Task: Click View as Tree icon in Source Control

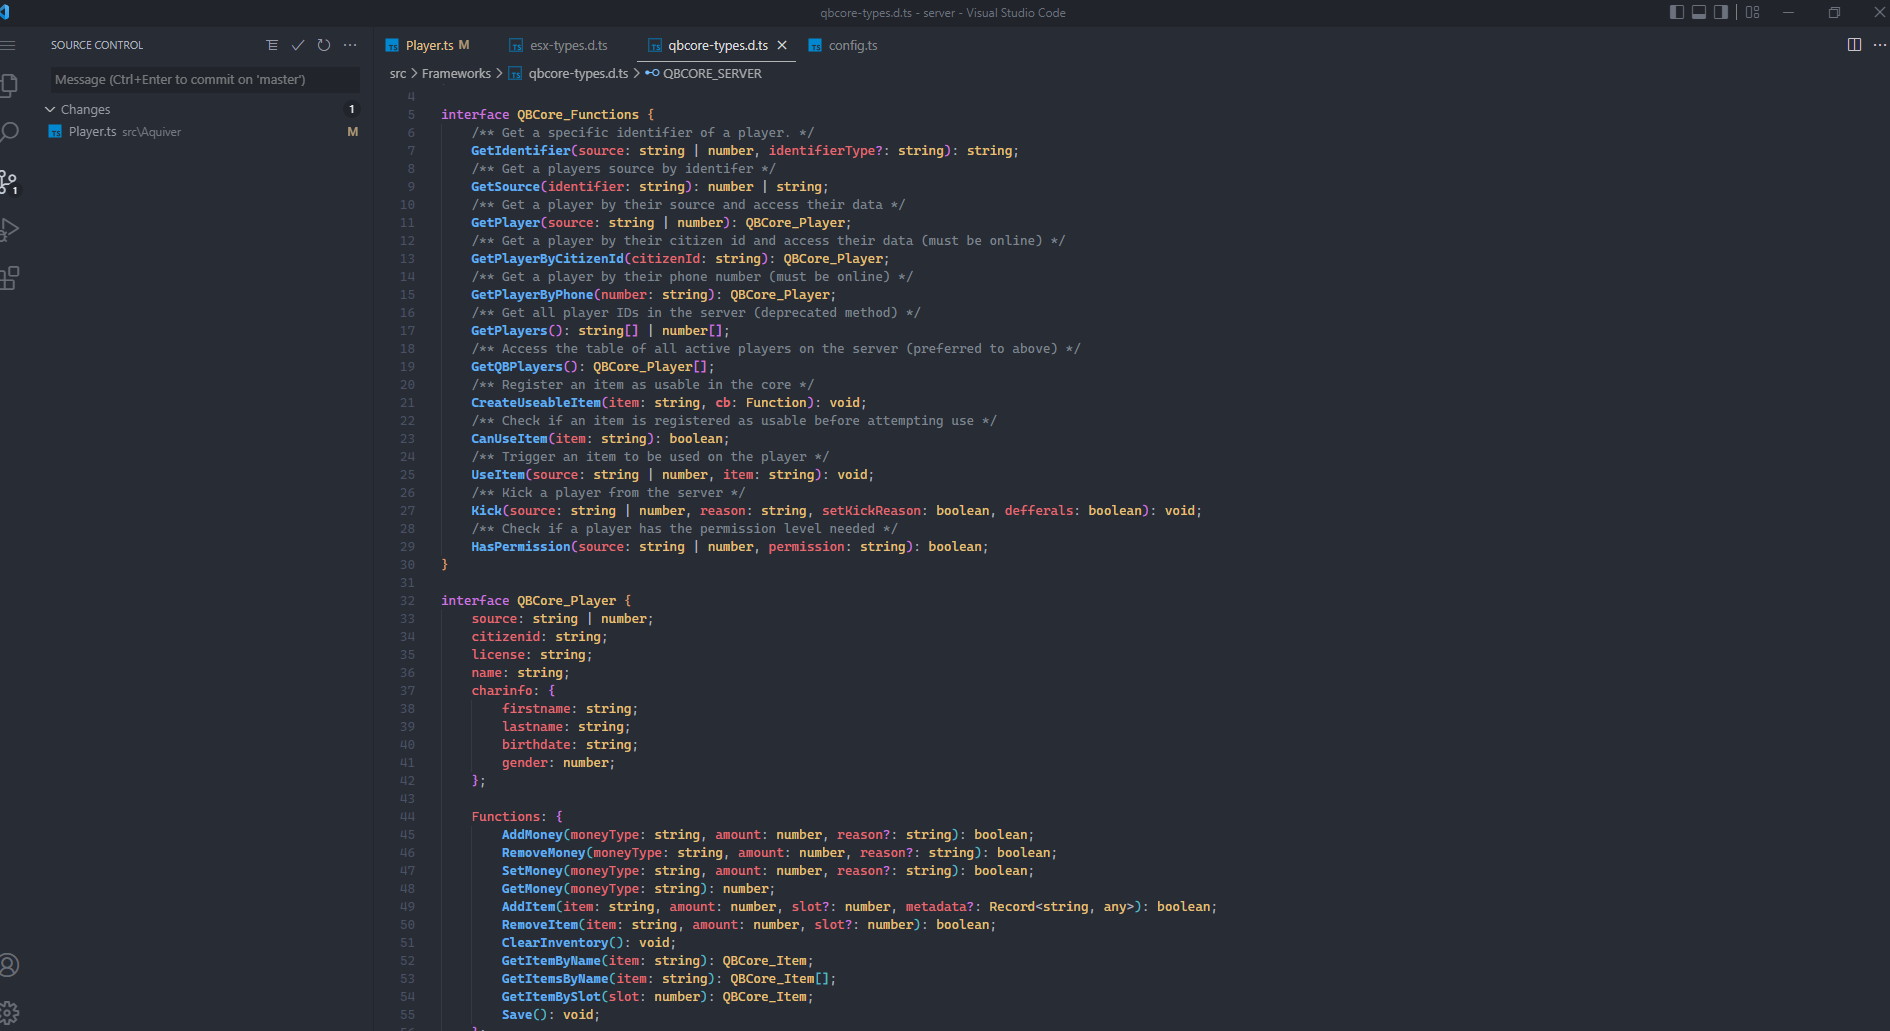Action: 272,45
